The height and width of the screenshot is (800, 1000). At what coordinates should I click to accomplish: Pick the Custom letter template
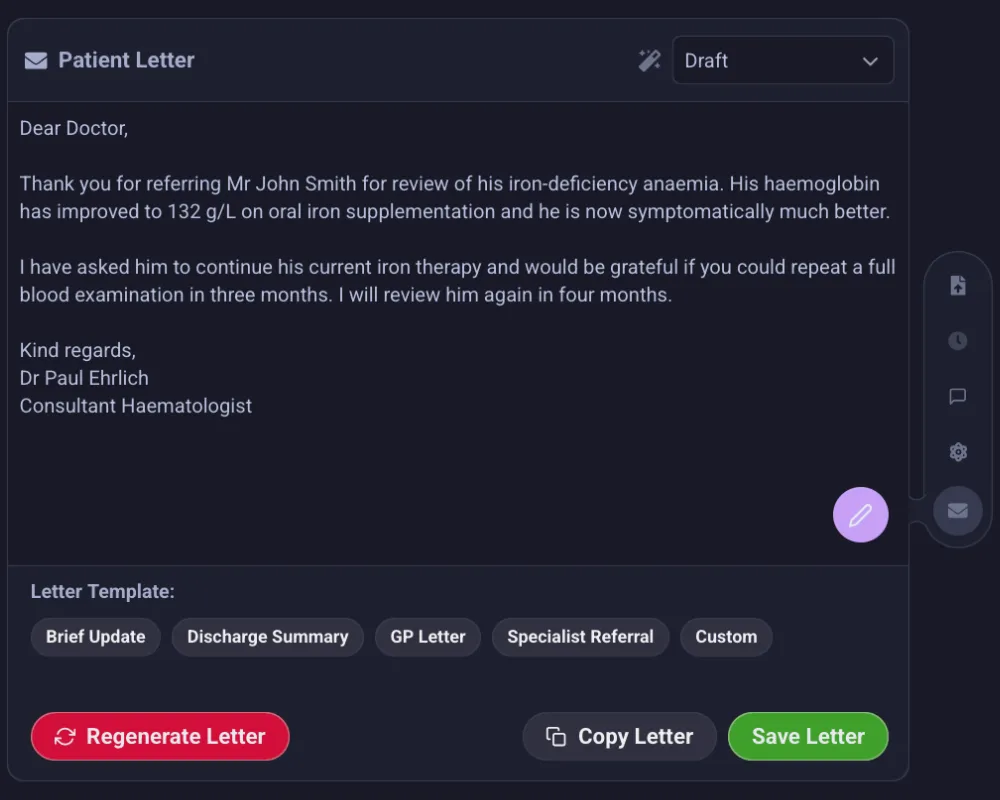[726, 637]
